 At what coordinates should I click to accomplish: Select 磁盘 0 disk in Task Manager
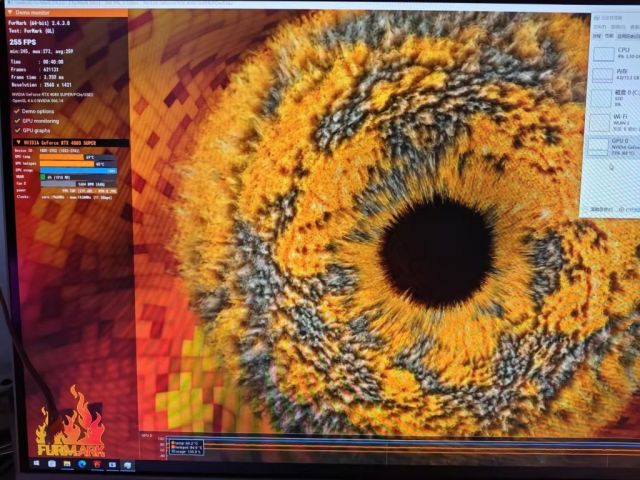pyautogui.click(x=616, y=98)
